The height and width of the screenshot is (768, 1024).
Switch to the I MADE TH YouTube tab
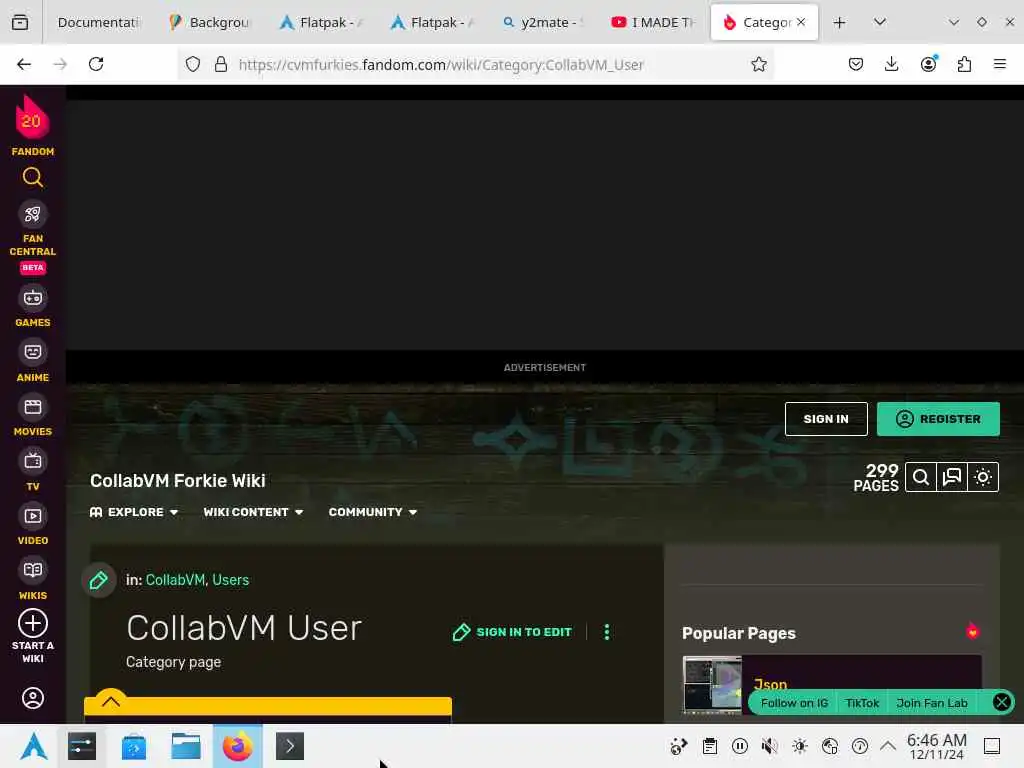point(654,22)
